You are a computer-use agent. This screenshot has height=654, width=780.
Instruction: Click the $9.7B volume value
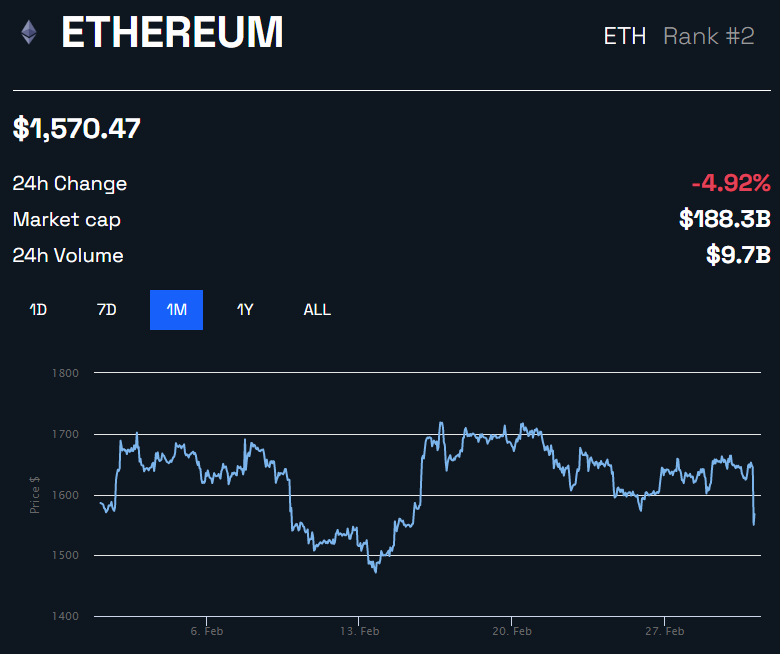click(738, 255)
